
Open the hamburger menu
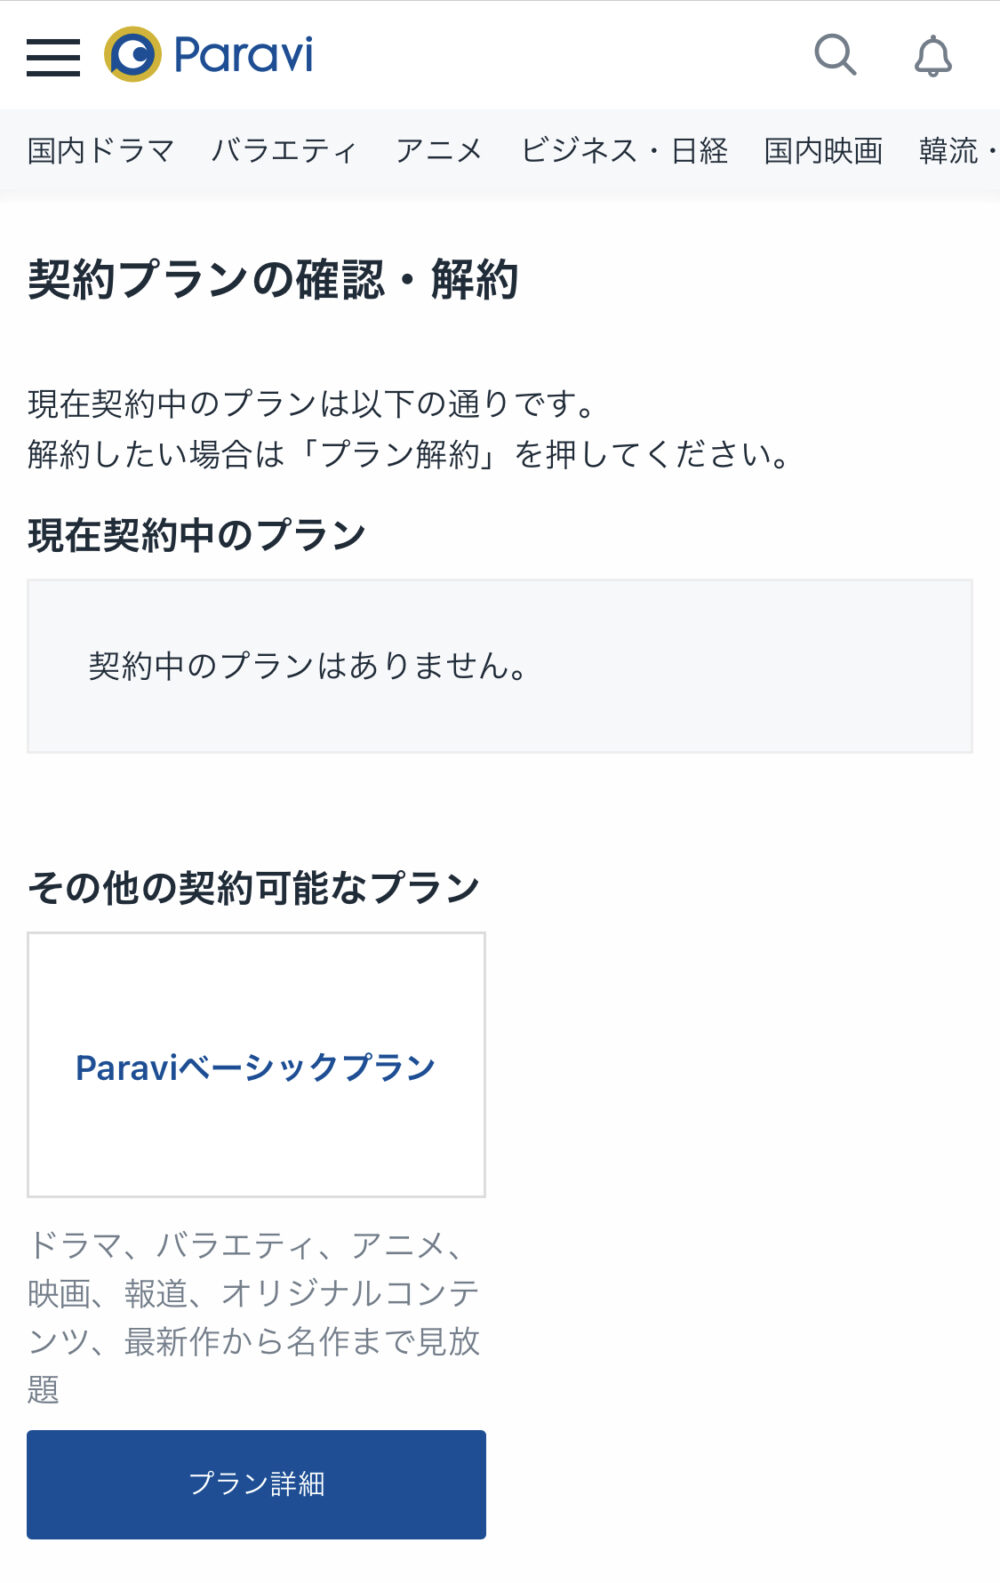point(53,57)
